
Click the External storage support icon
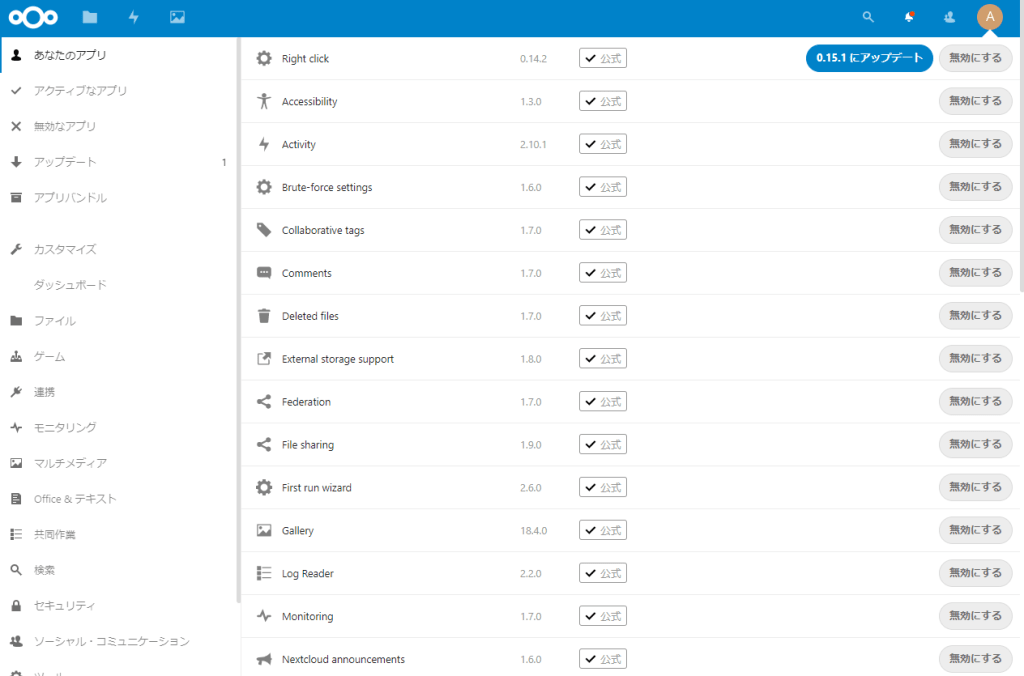pyautogui.click(x=264, y=359)
